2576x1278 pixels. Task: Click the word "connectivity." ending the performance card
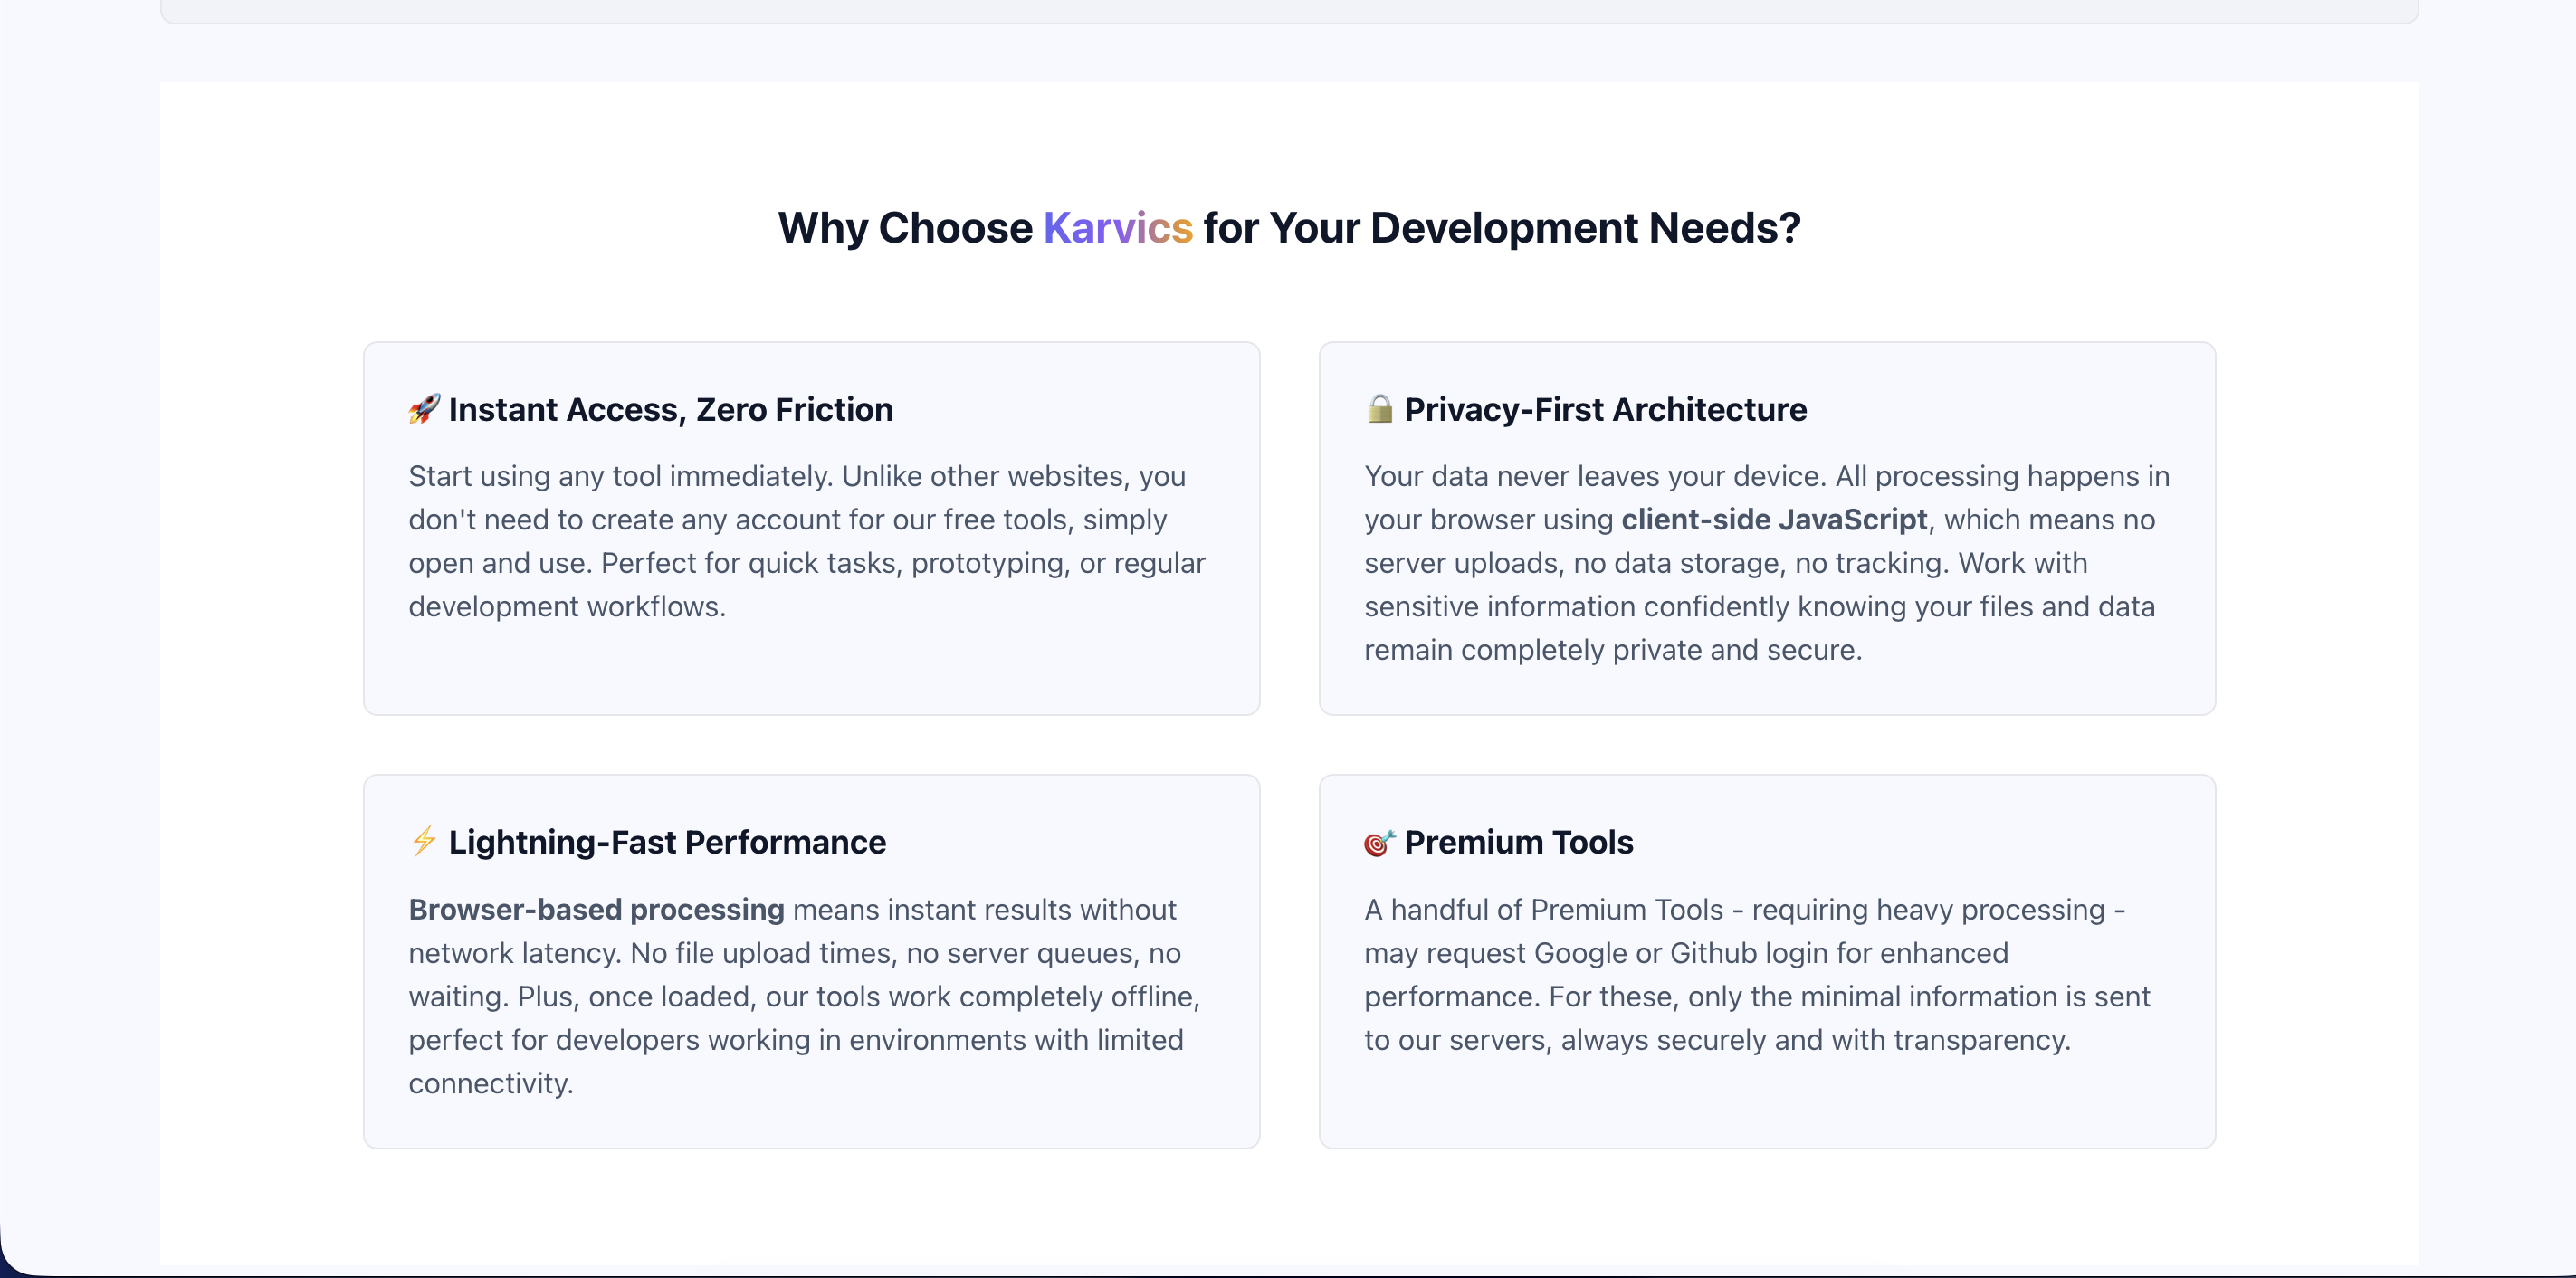491,1083
